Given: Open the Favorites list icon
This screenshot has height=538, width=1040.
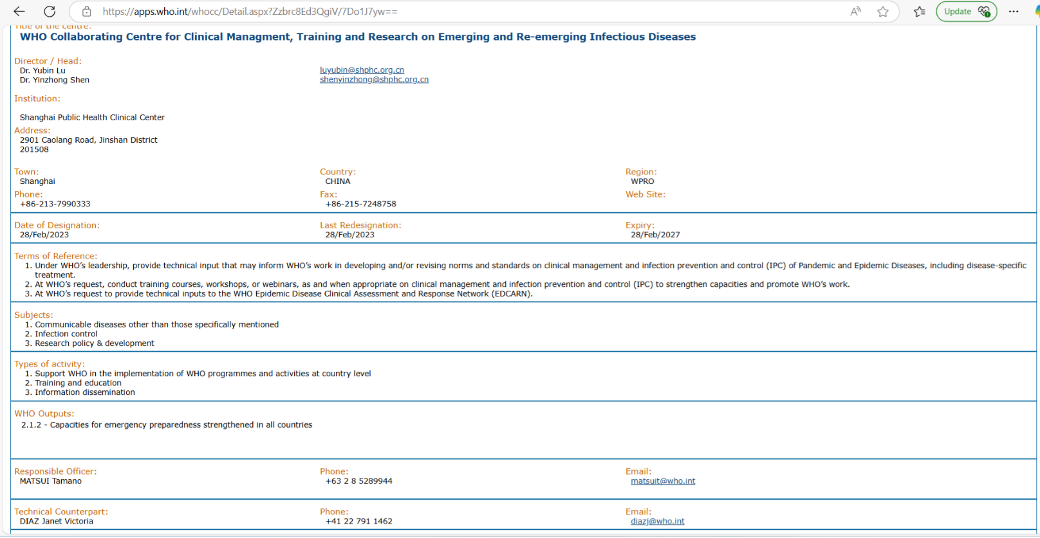Looking at the screenshot, I should [x=919, y=11].
